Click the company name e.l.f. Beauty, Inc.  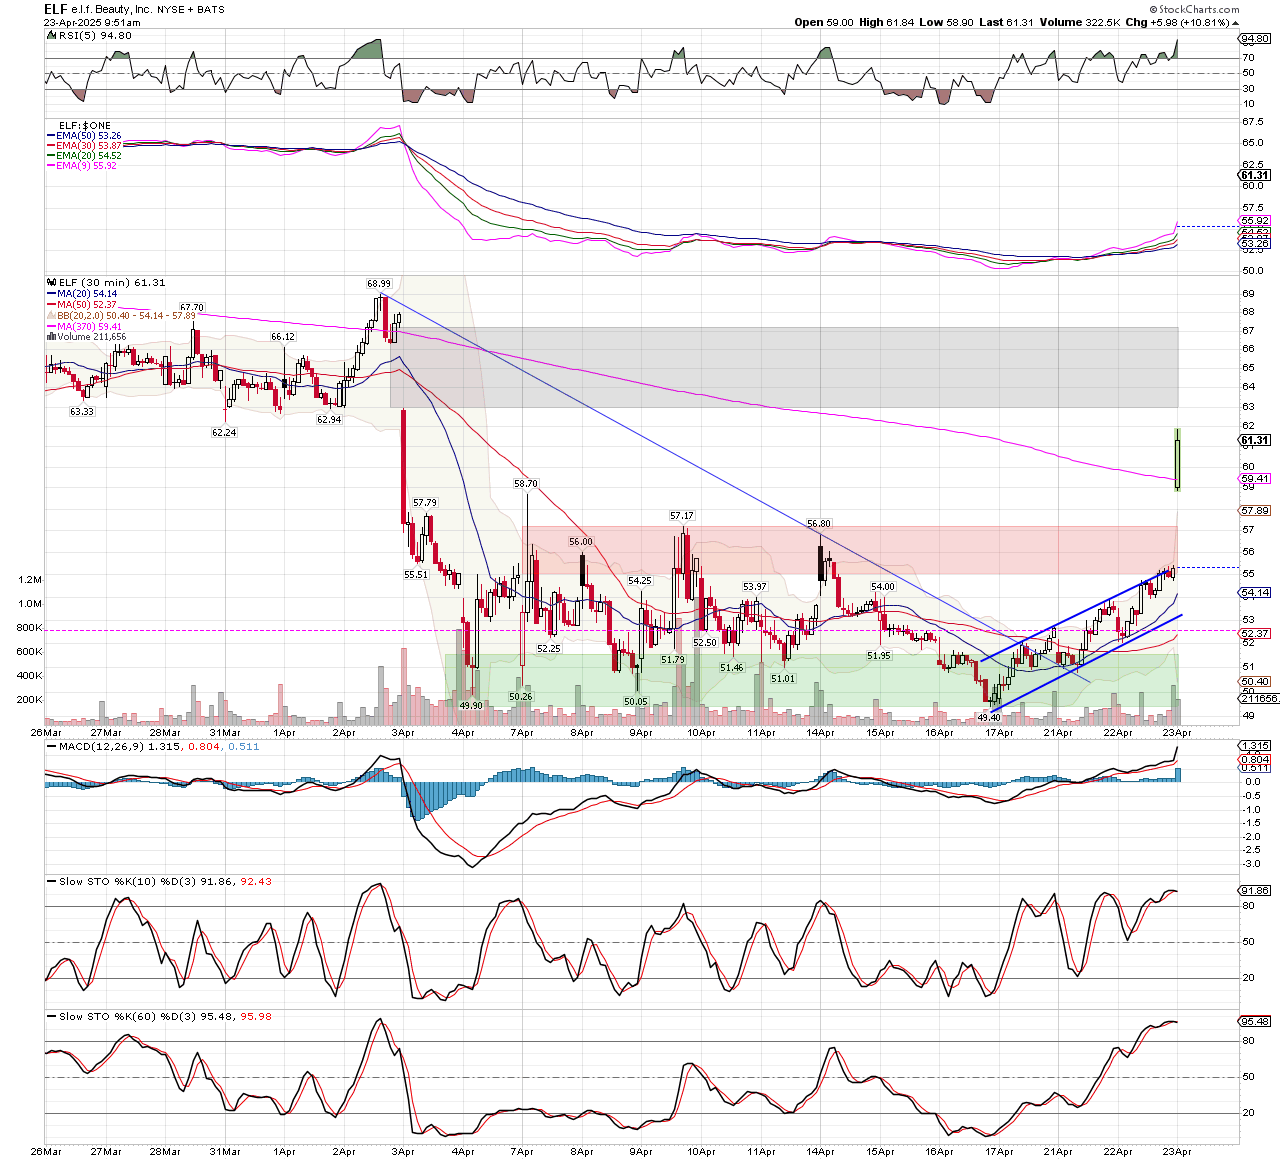point(112,10)
